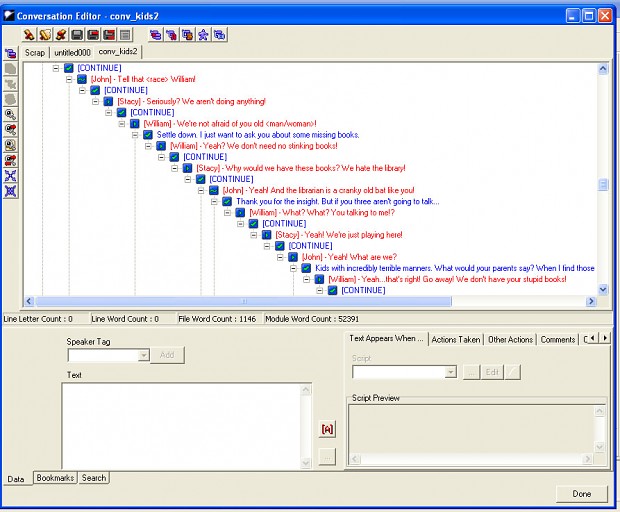Image resolution: width=620 pixels, height=512 pixels.
Task: Select the line 'Yeah! What are we?'
Action: (350, 257)
